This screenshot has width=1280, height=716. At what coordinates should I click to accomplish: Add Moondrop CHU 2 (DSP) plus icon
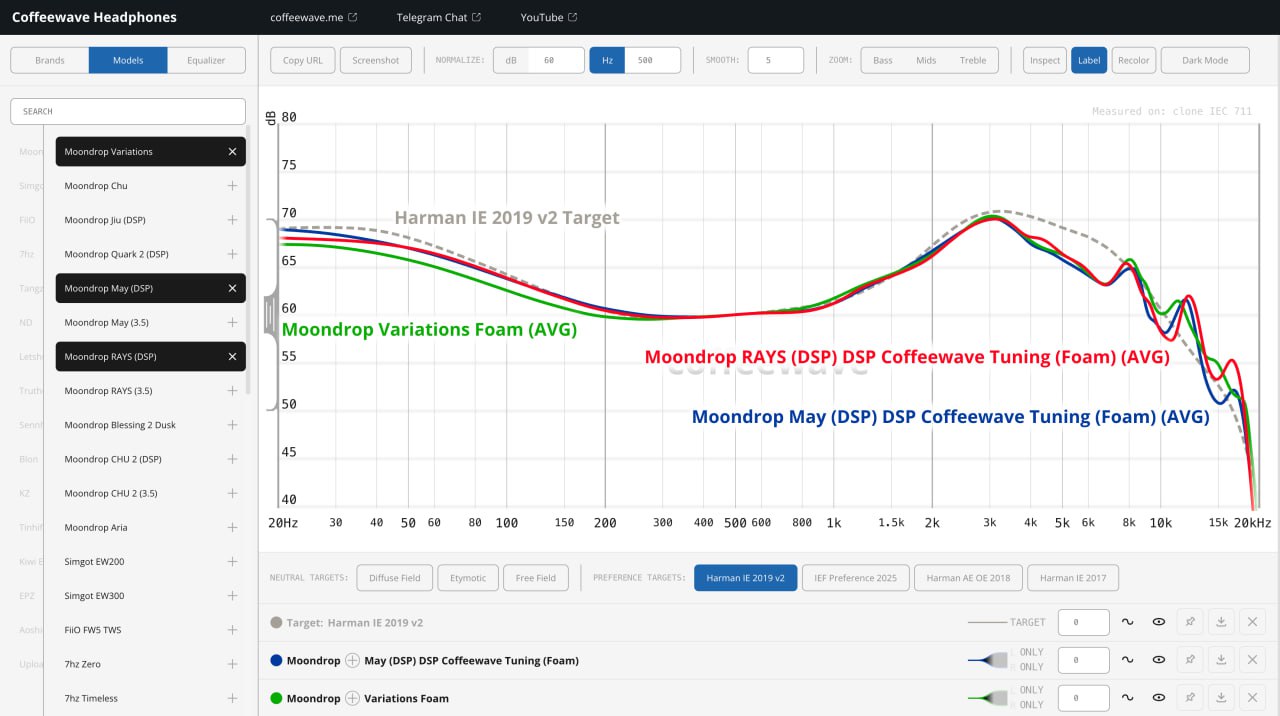point(232,459)
